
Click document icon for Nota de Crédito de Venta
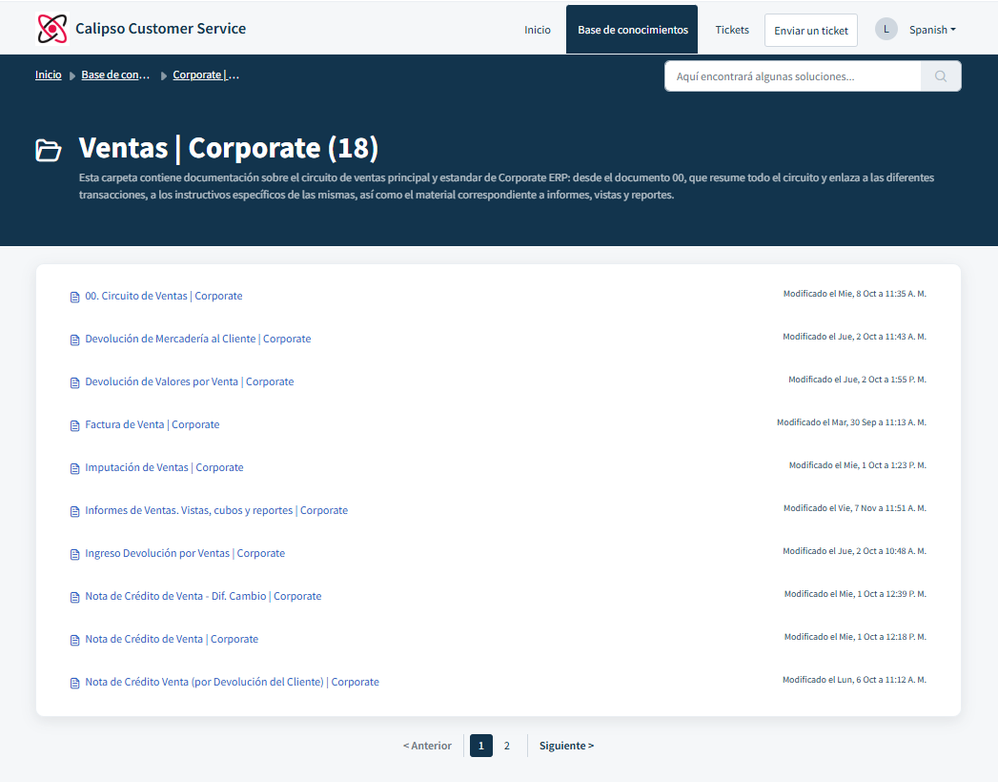click(74, 640)
